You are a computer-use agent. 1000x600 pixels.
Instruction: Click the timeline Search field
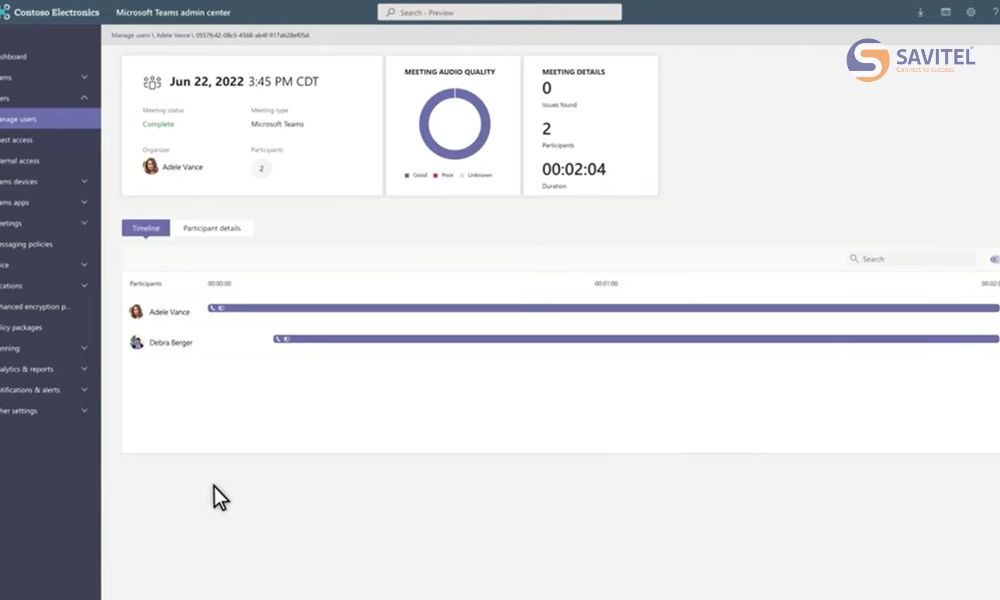point(912,259)
